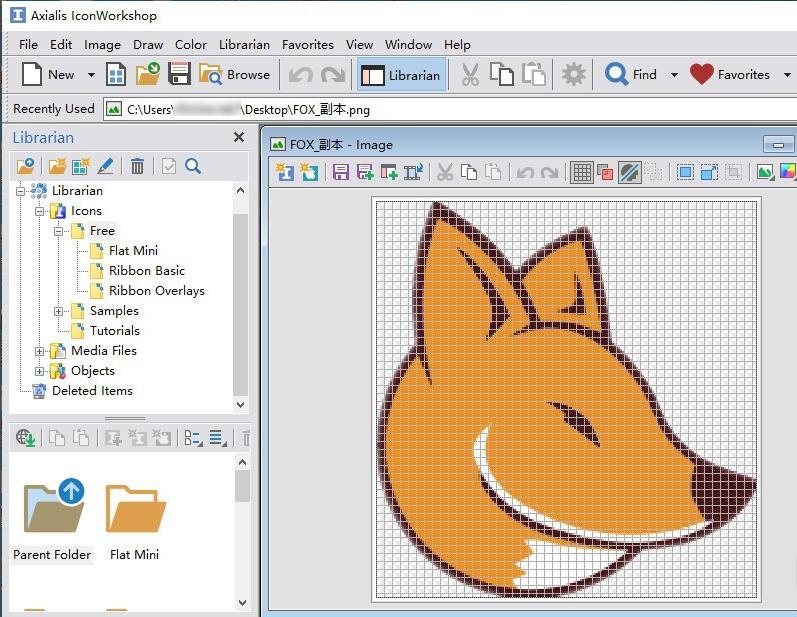797x617 pixels.
Task: Click the Save floppy disk icon in main toolbar
Action: [179, 74]
